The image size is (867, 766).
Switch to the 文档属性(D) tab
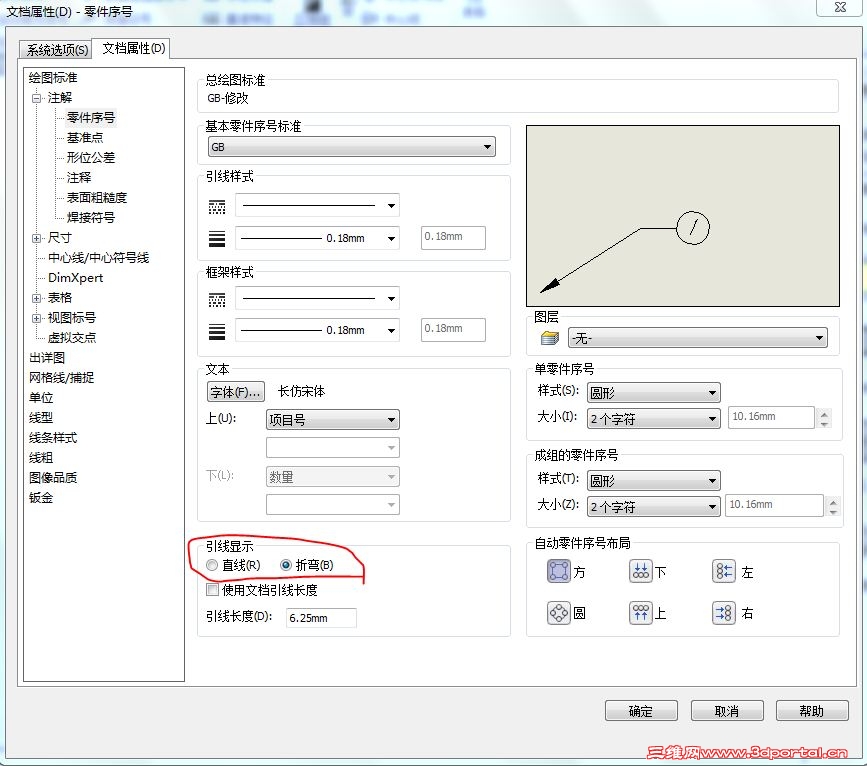(x=133, y=48)
